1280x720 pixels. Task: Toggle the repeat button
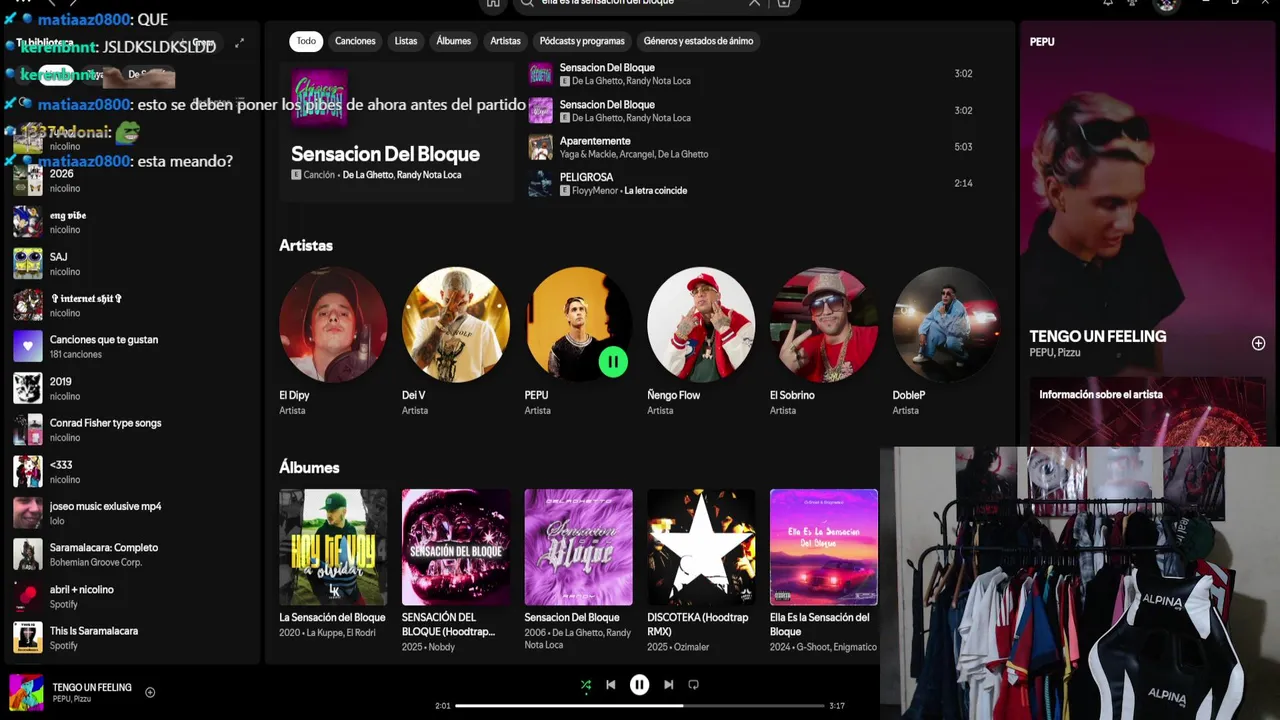click(693, 685)
